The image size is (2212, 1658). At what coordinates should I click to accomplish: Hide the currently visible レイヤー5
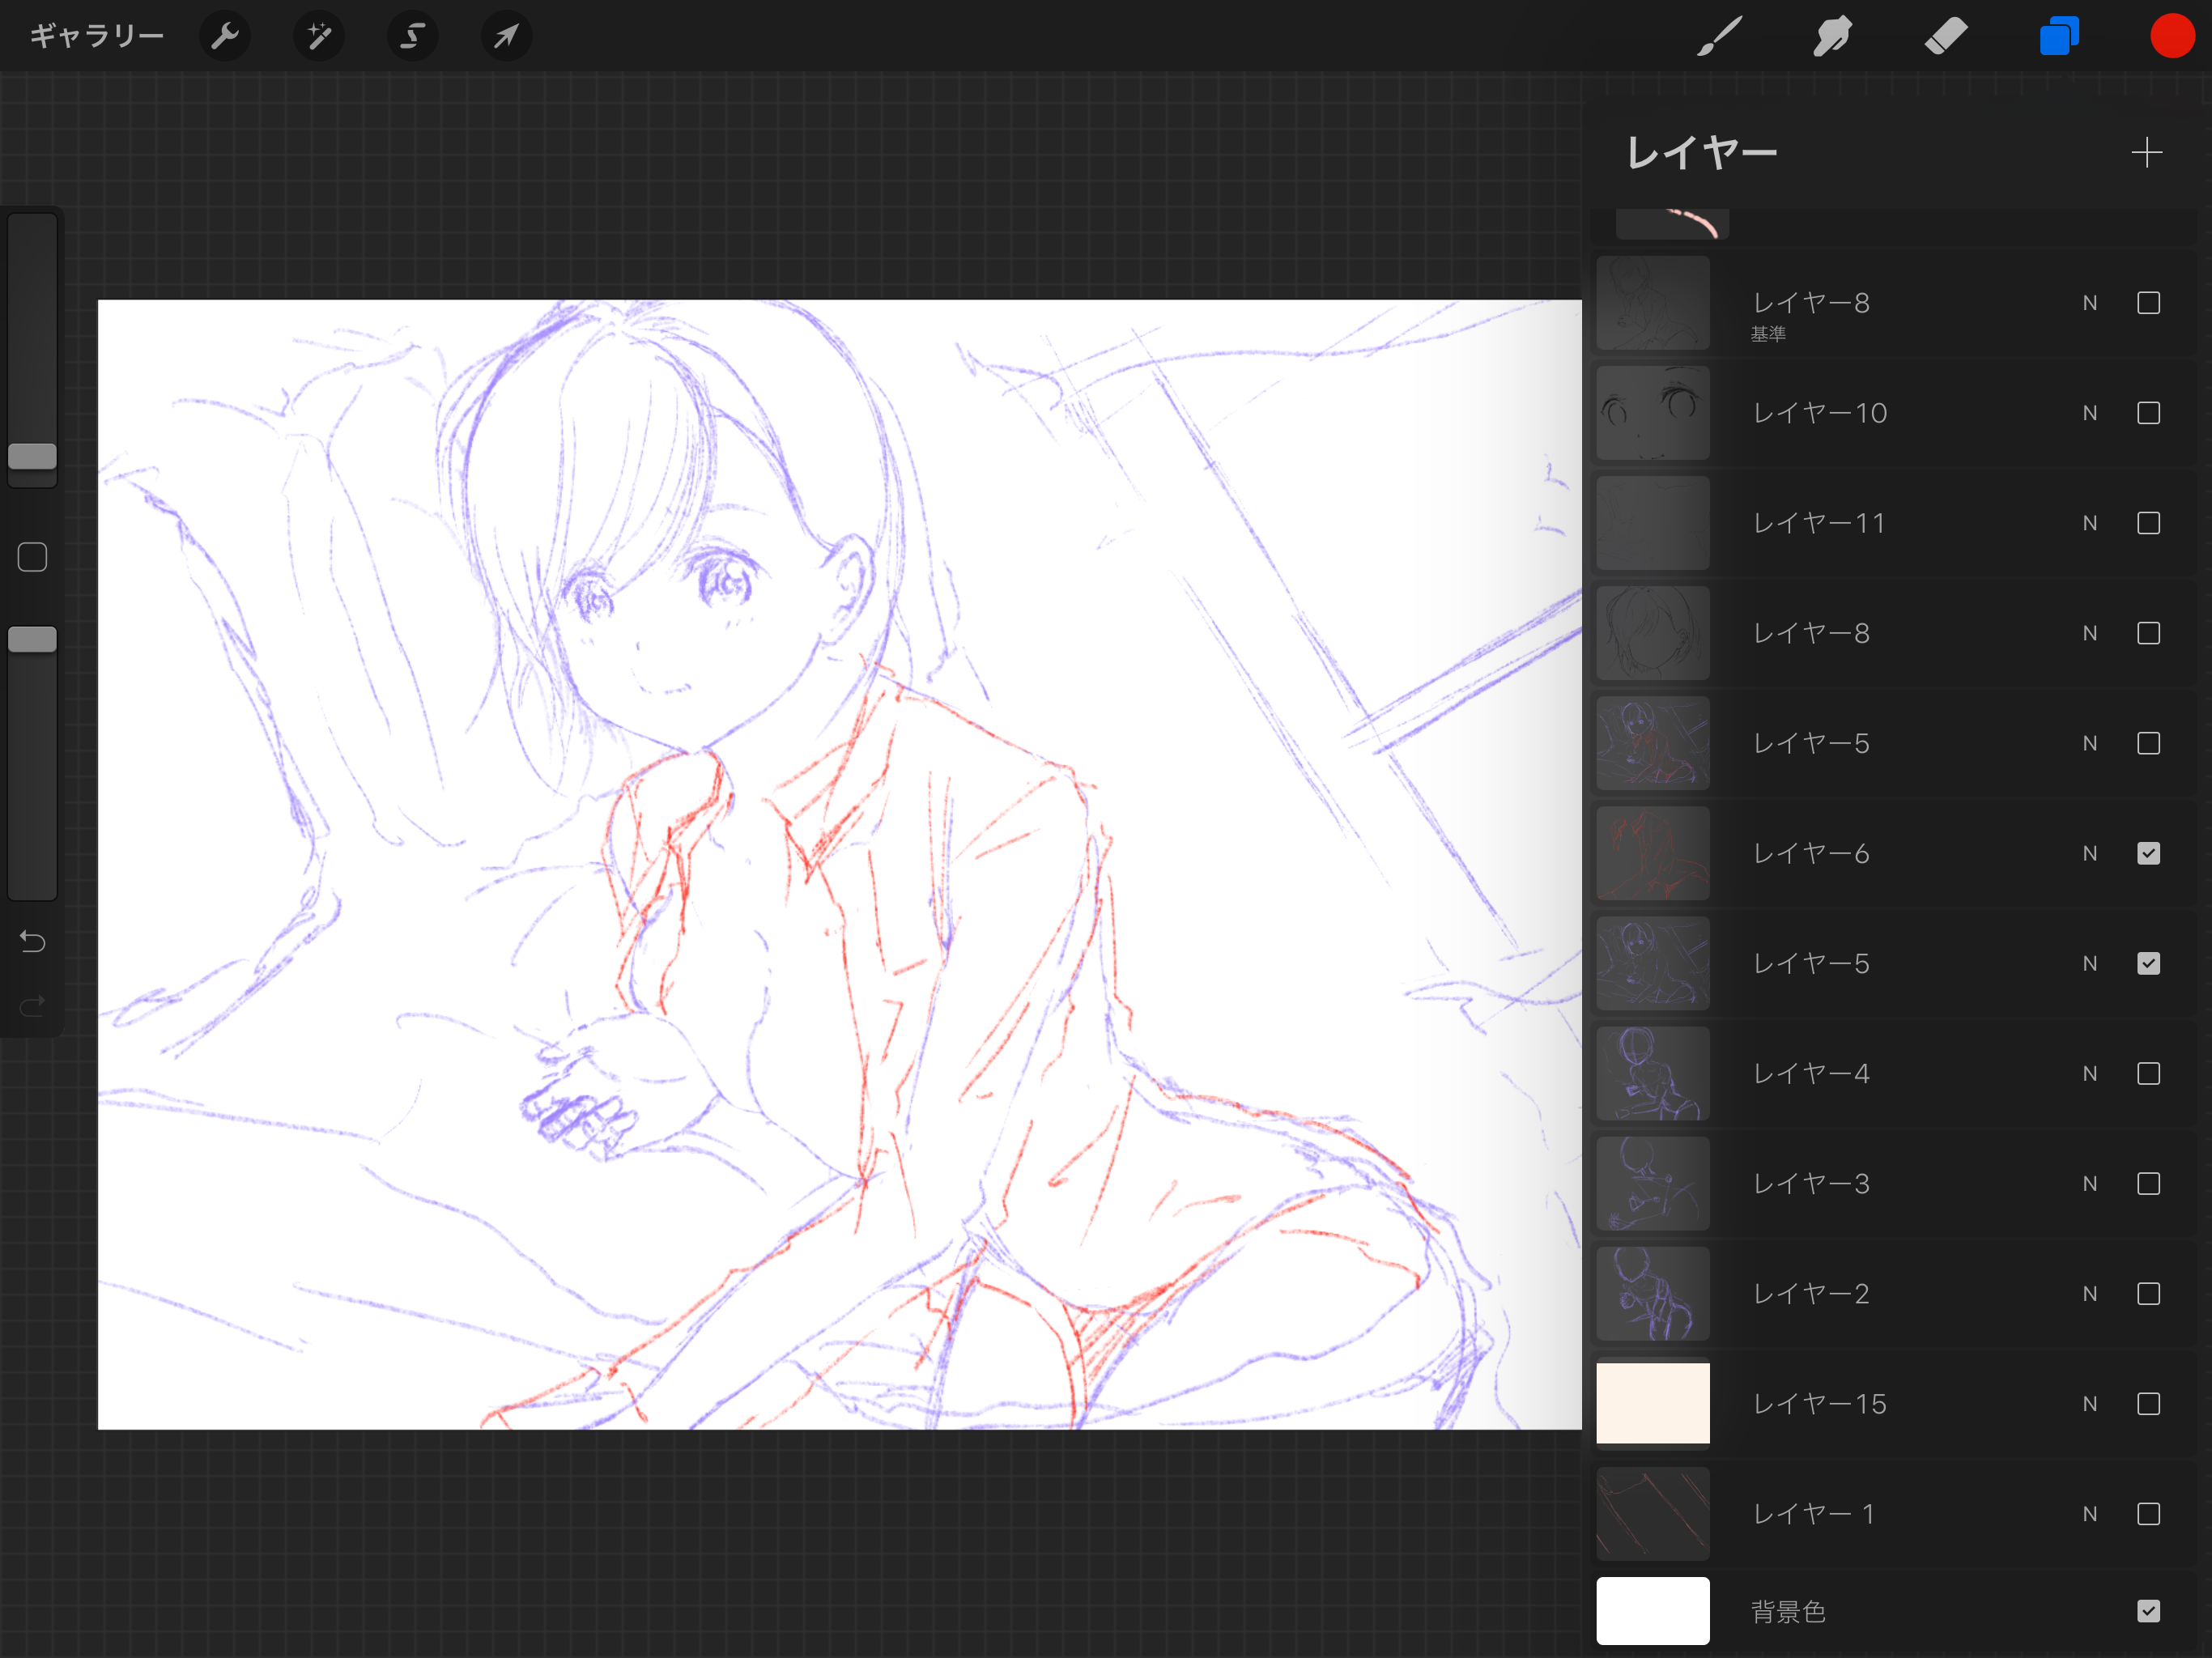(x=2148, y=963)
